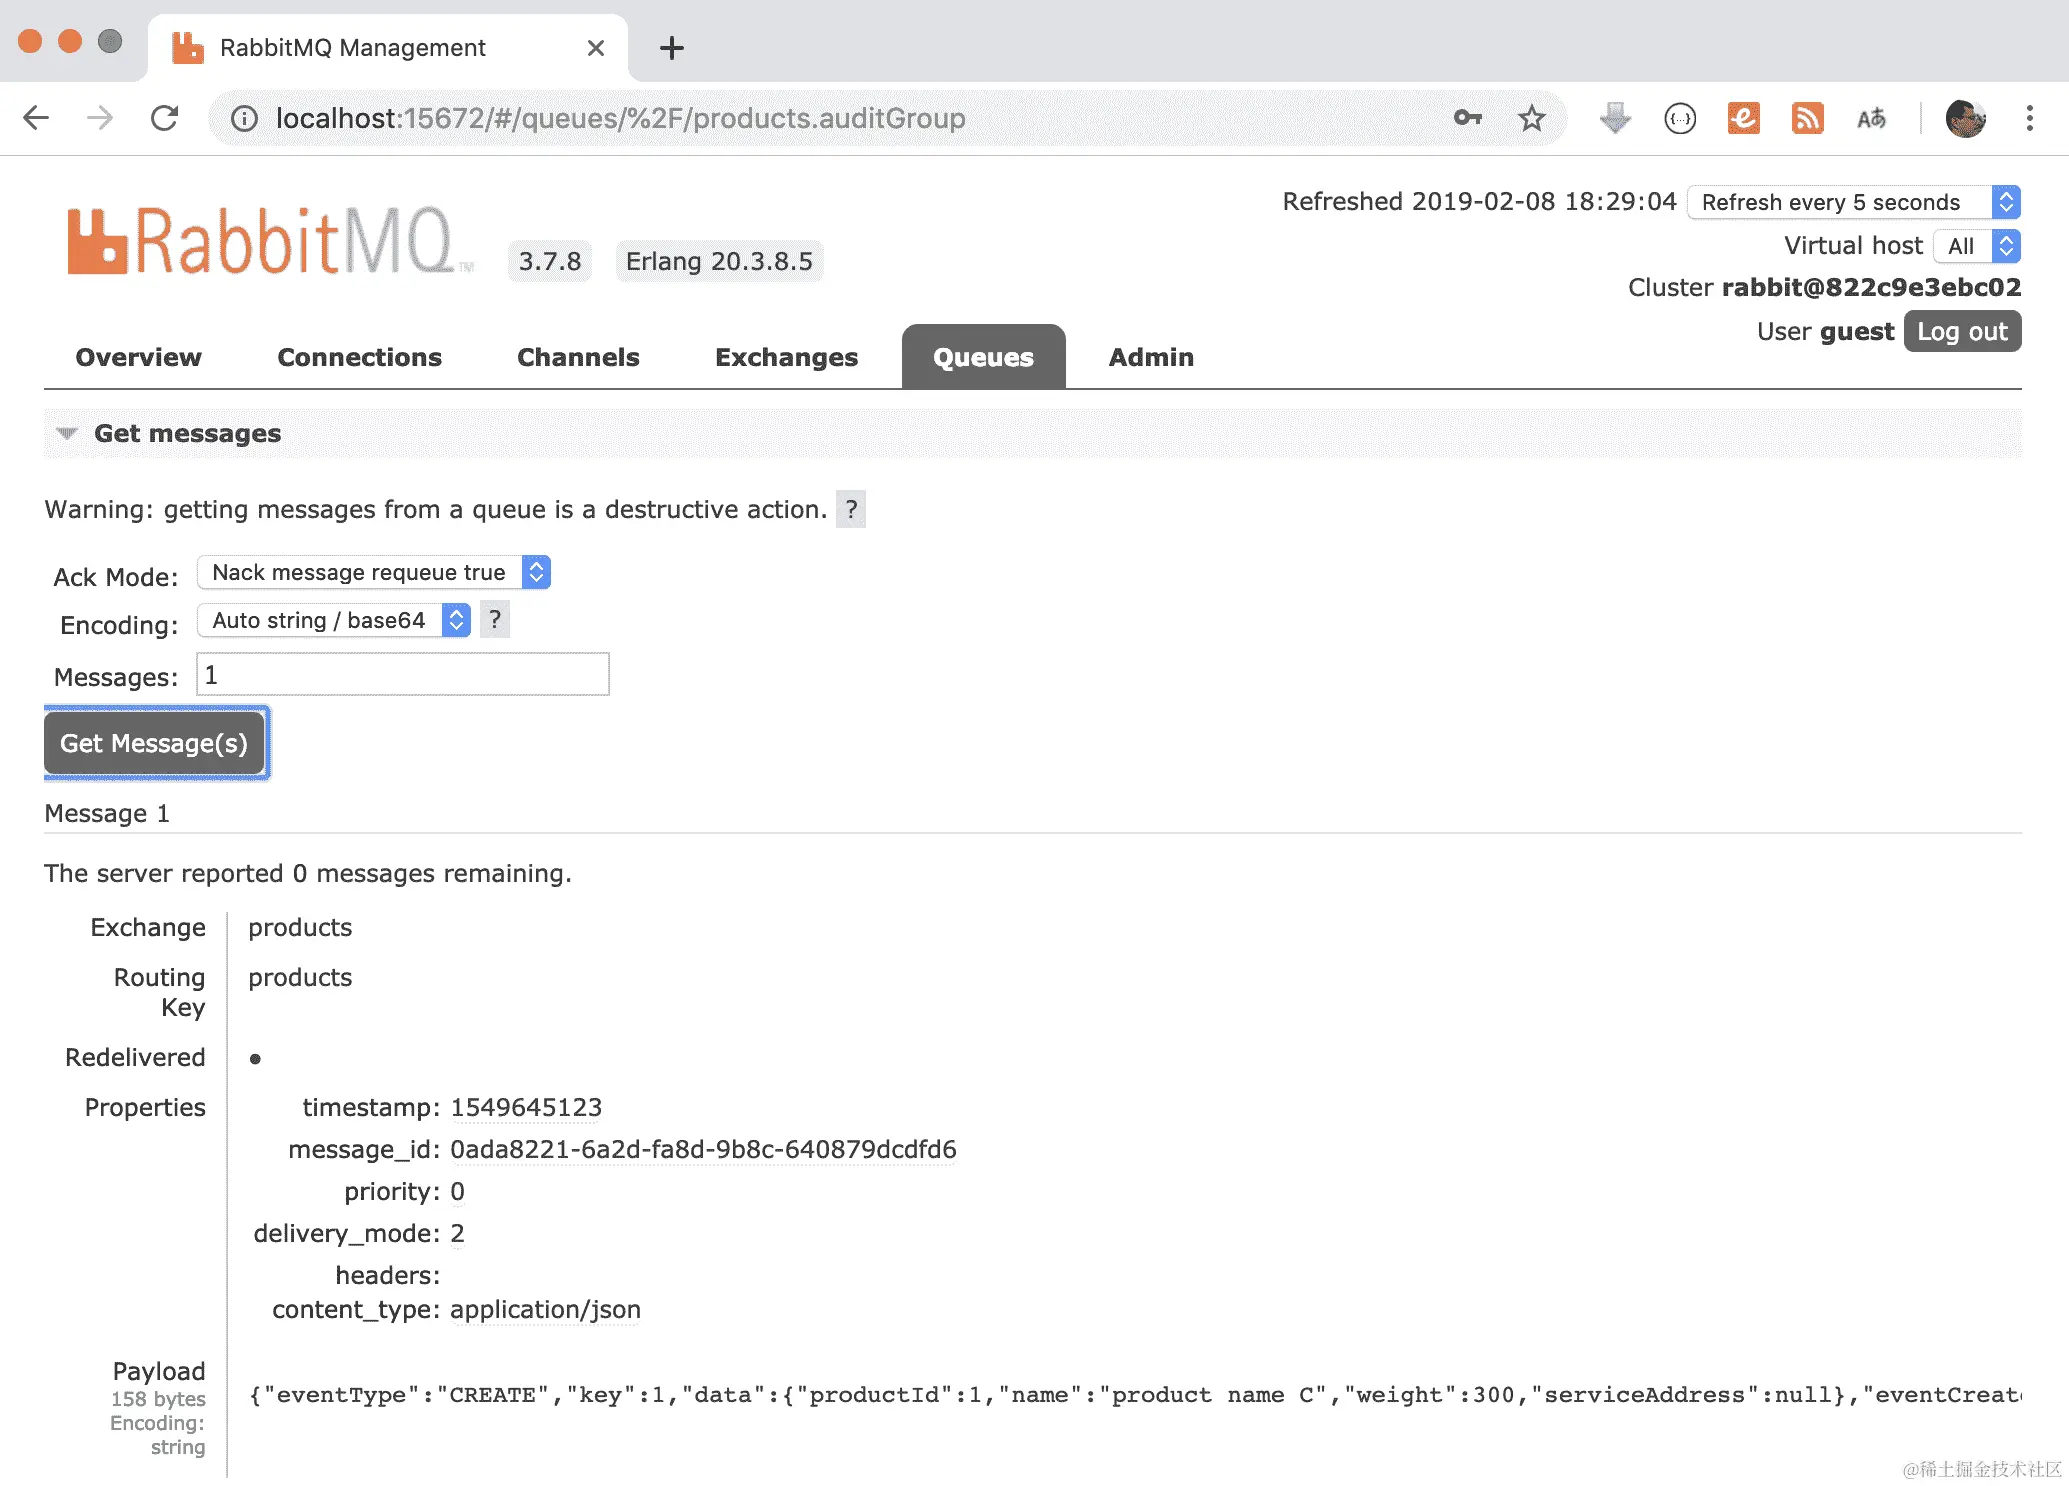This screenshot has width=2069, height=1486.
Task: Click the help icon beside Encoding
Action: (495, 620)
